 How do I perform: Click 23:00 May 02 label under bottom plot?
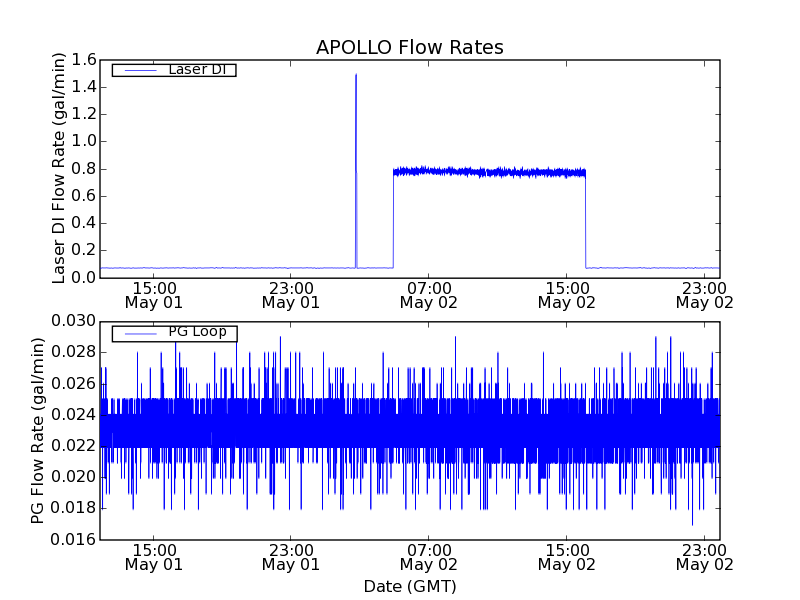704,556
